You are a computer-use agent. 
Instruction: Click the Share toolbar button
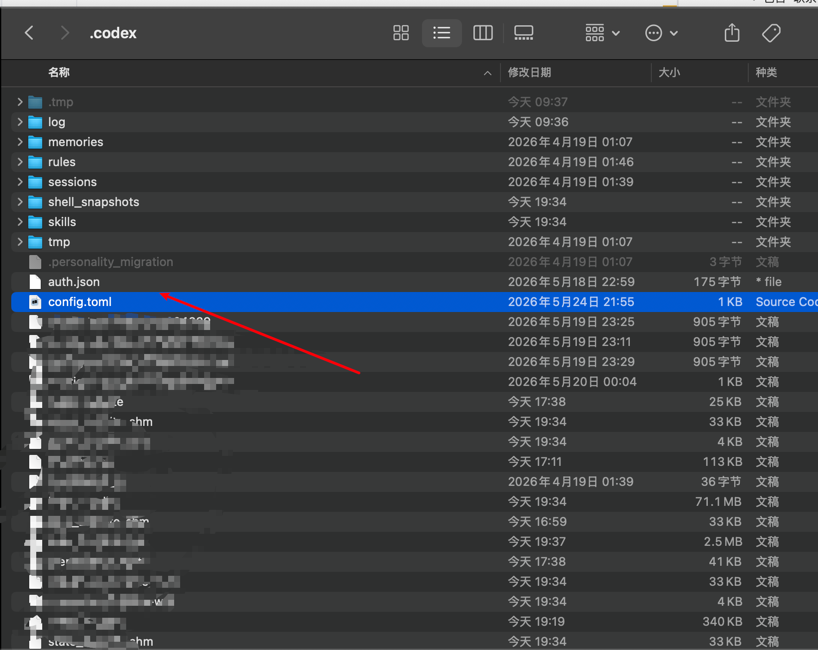click(x=732, y=33)
